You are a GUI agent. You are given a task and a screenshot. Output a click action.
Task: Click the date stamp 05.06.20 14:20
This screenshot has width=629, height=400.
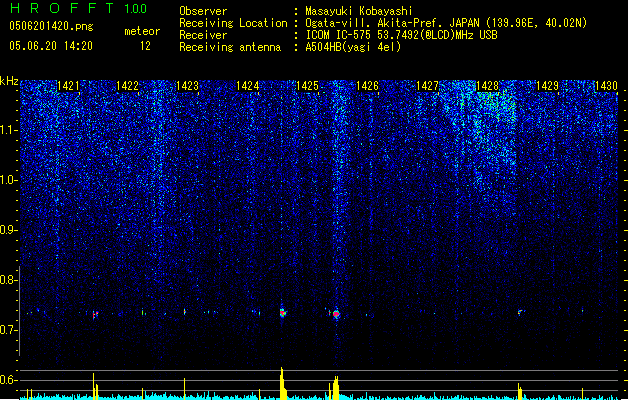click(x=51, y=46)
